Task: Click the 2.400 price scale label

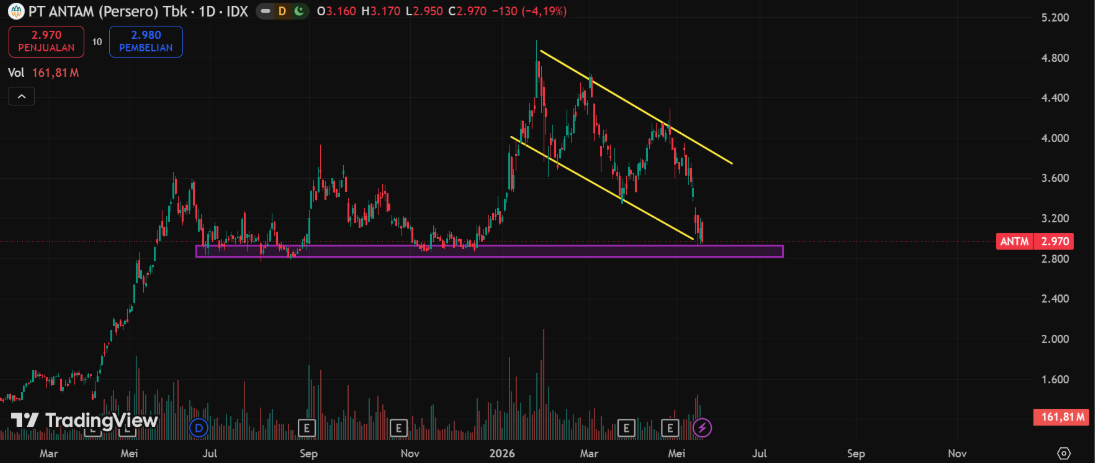Action: click(1054, 299)
